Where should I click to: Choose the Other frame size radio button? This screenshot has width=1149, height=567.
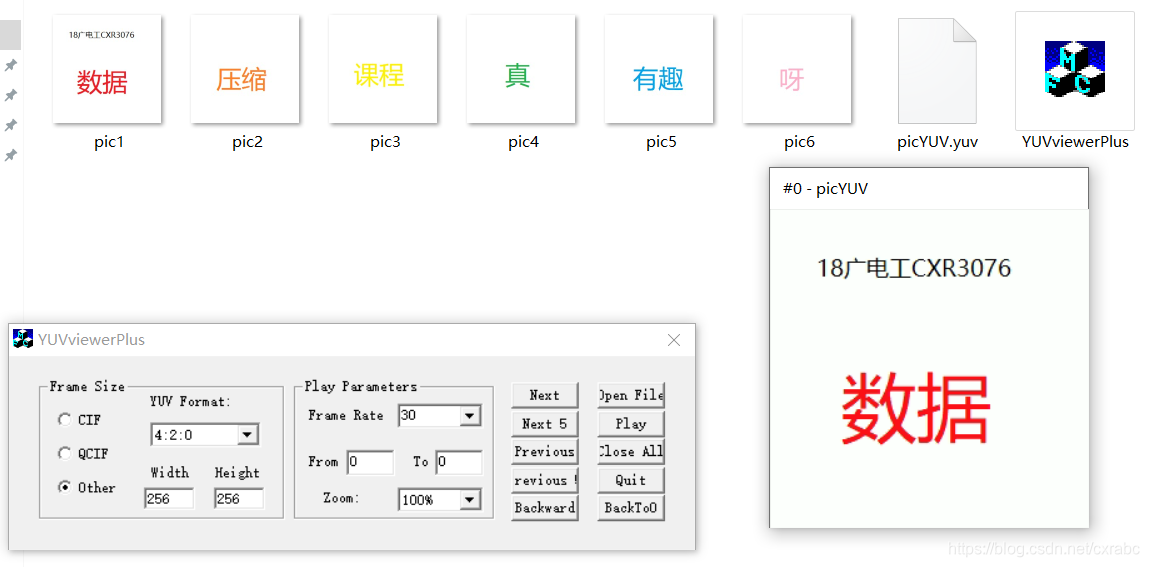[64, 486]
